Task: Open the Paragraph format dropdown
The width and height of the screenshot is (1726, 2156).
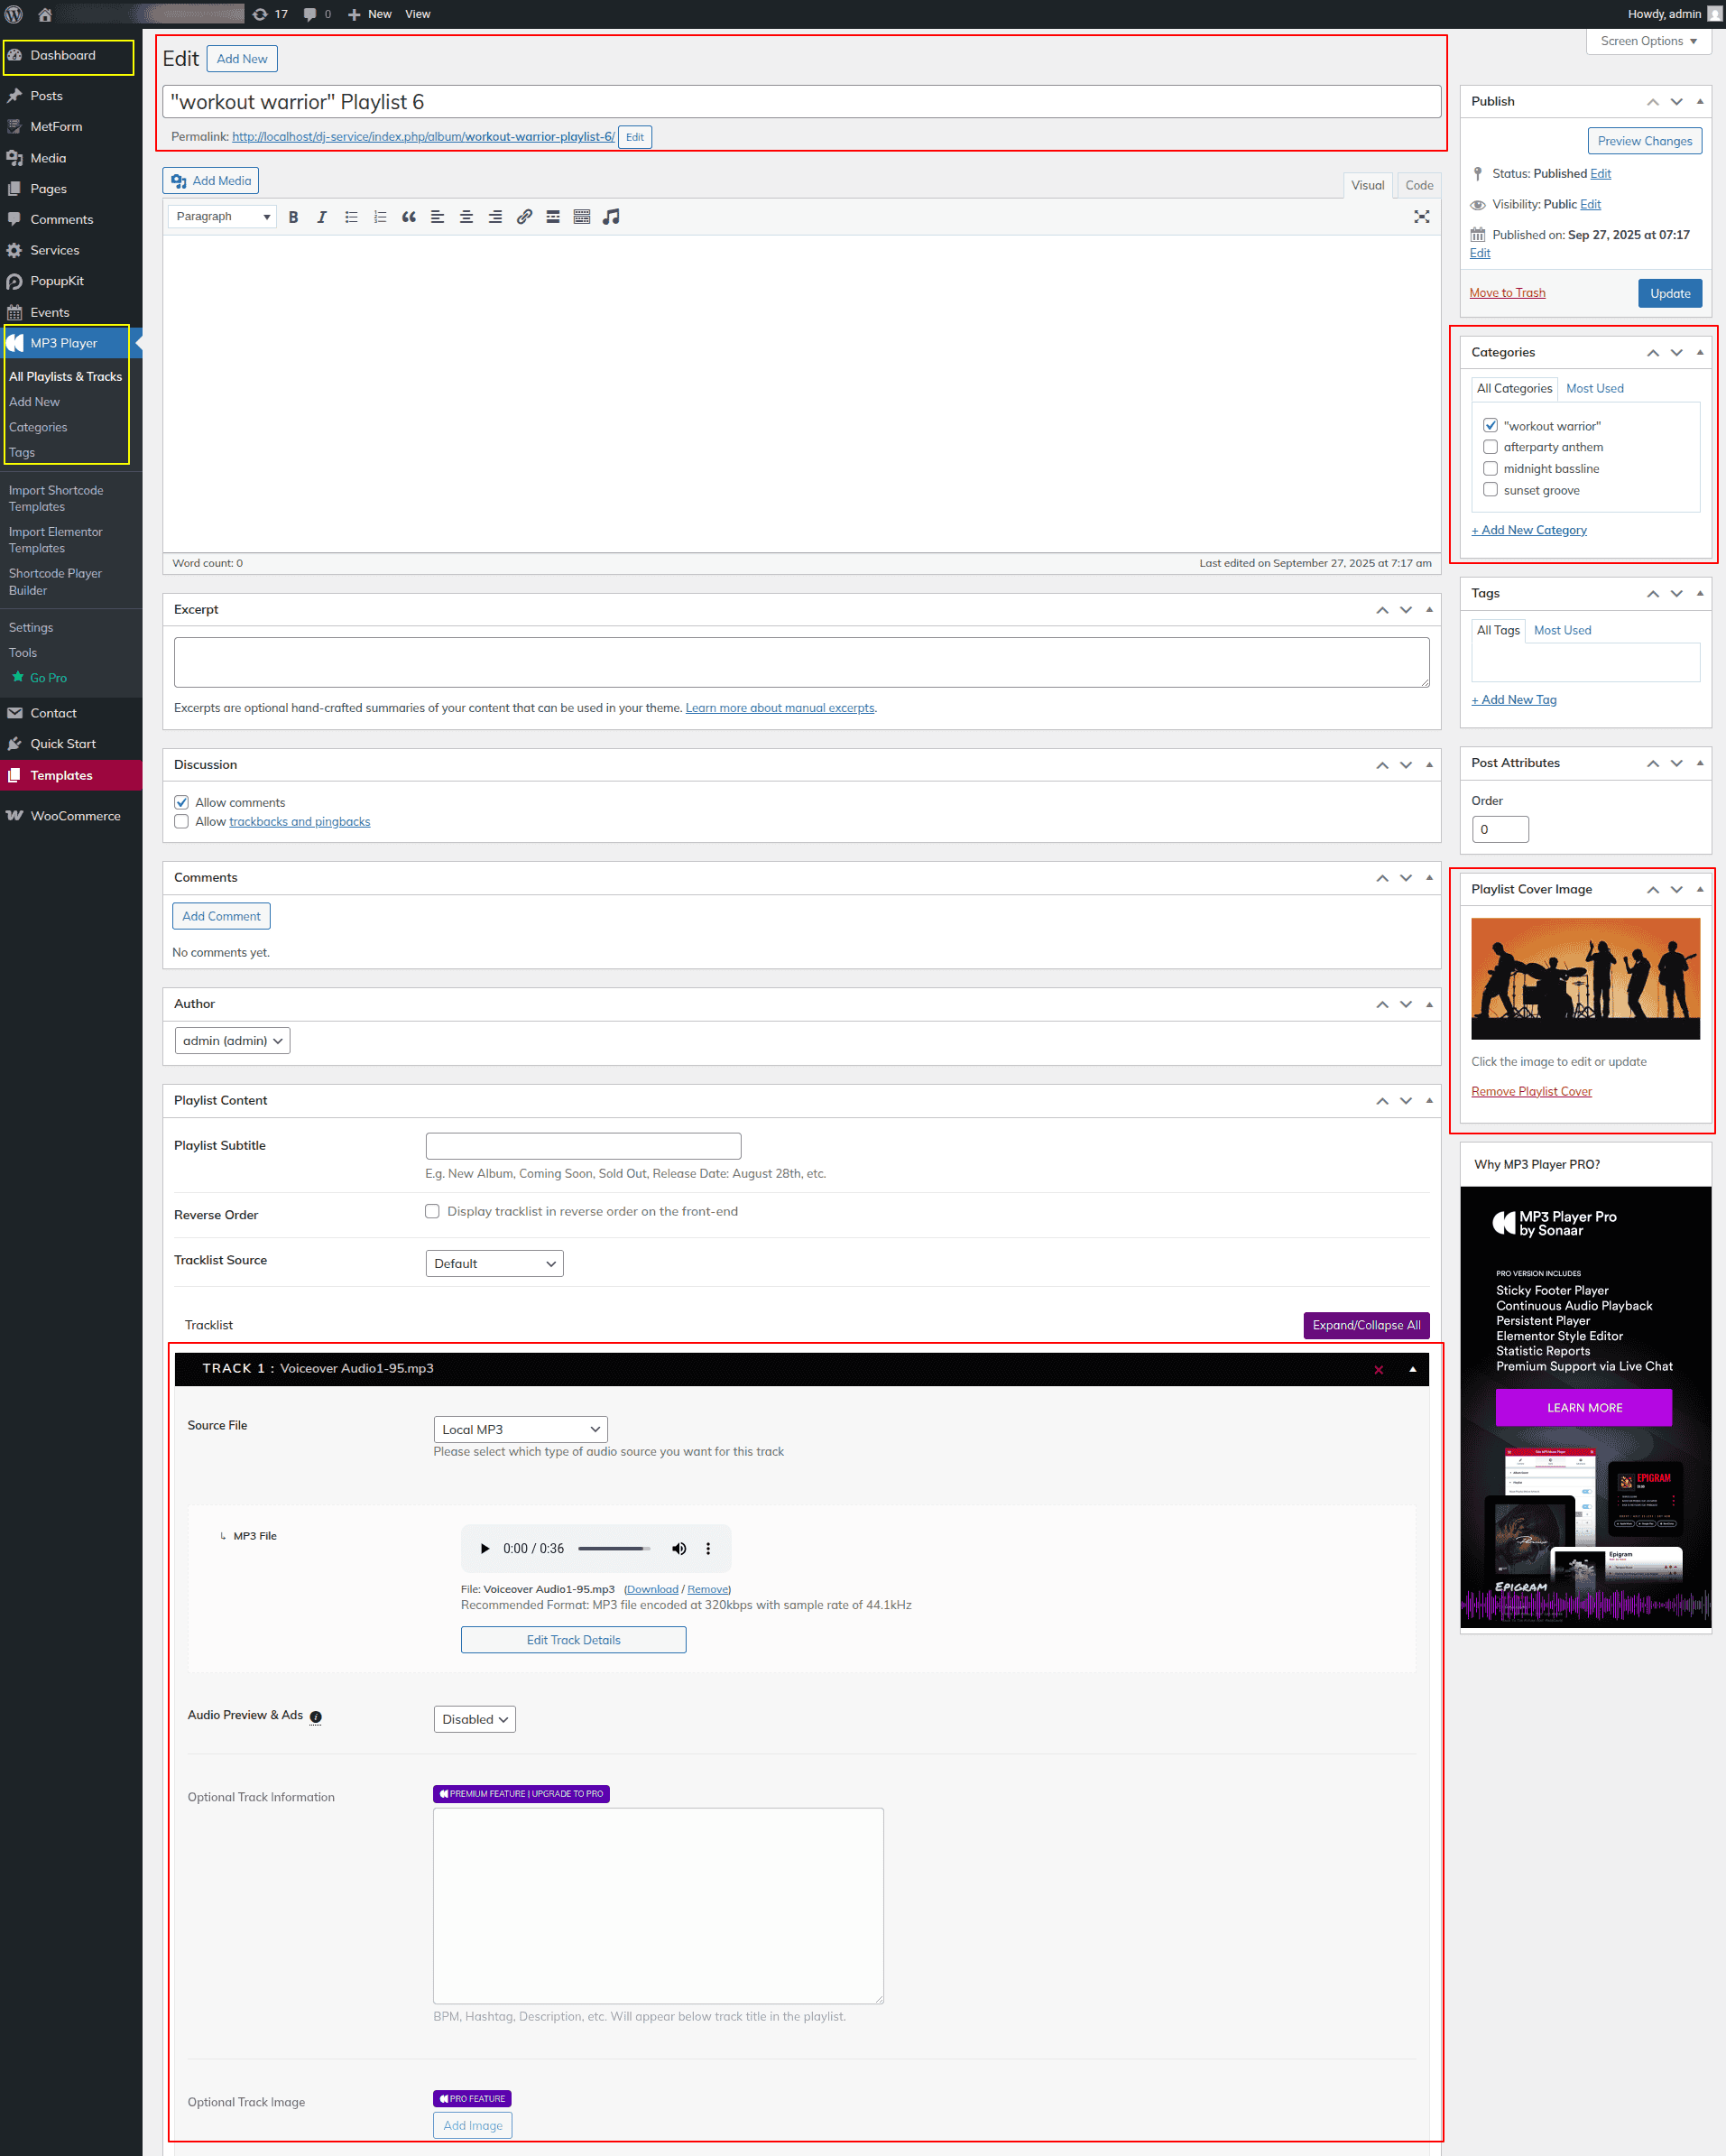Action: [222, 217]
